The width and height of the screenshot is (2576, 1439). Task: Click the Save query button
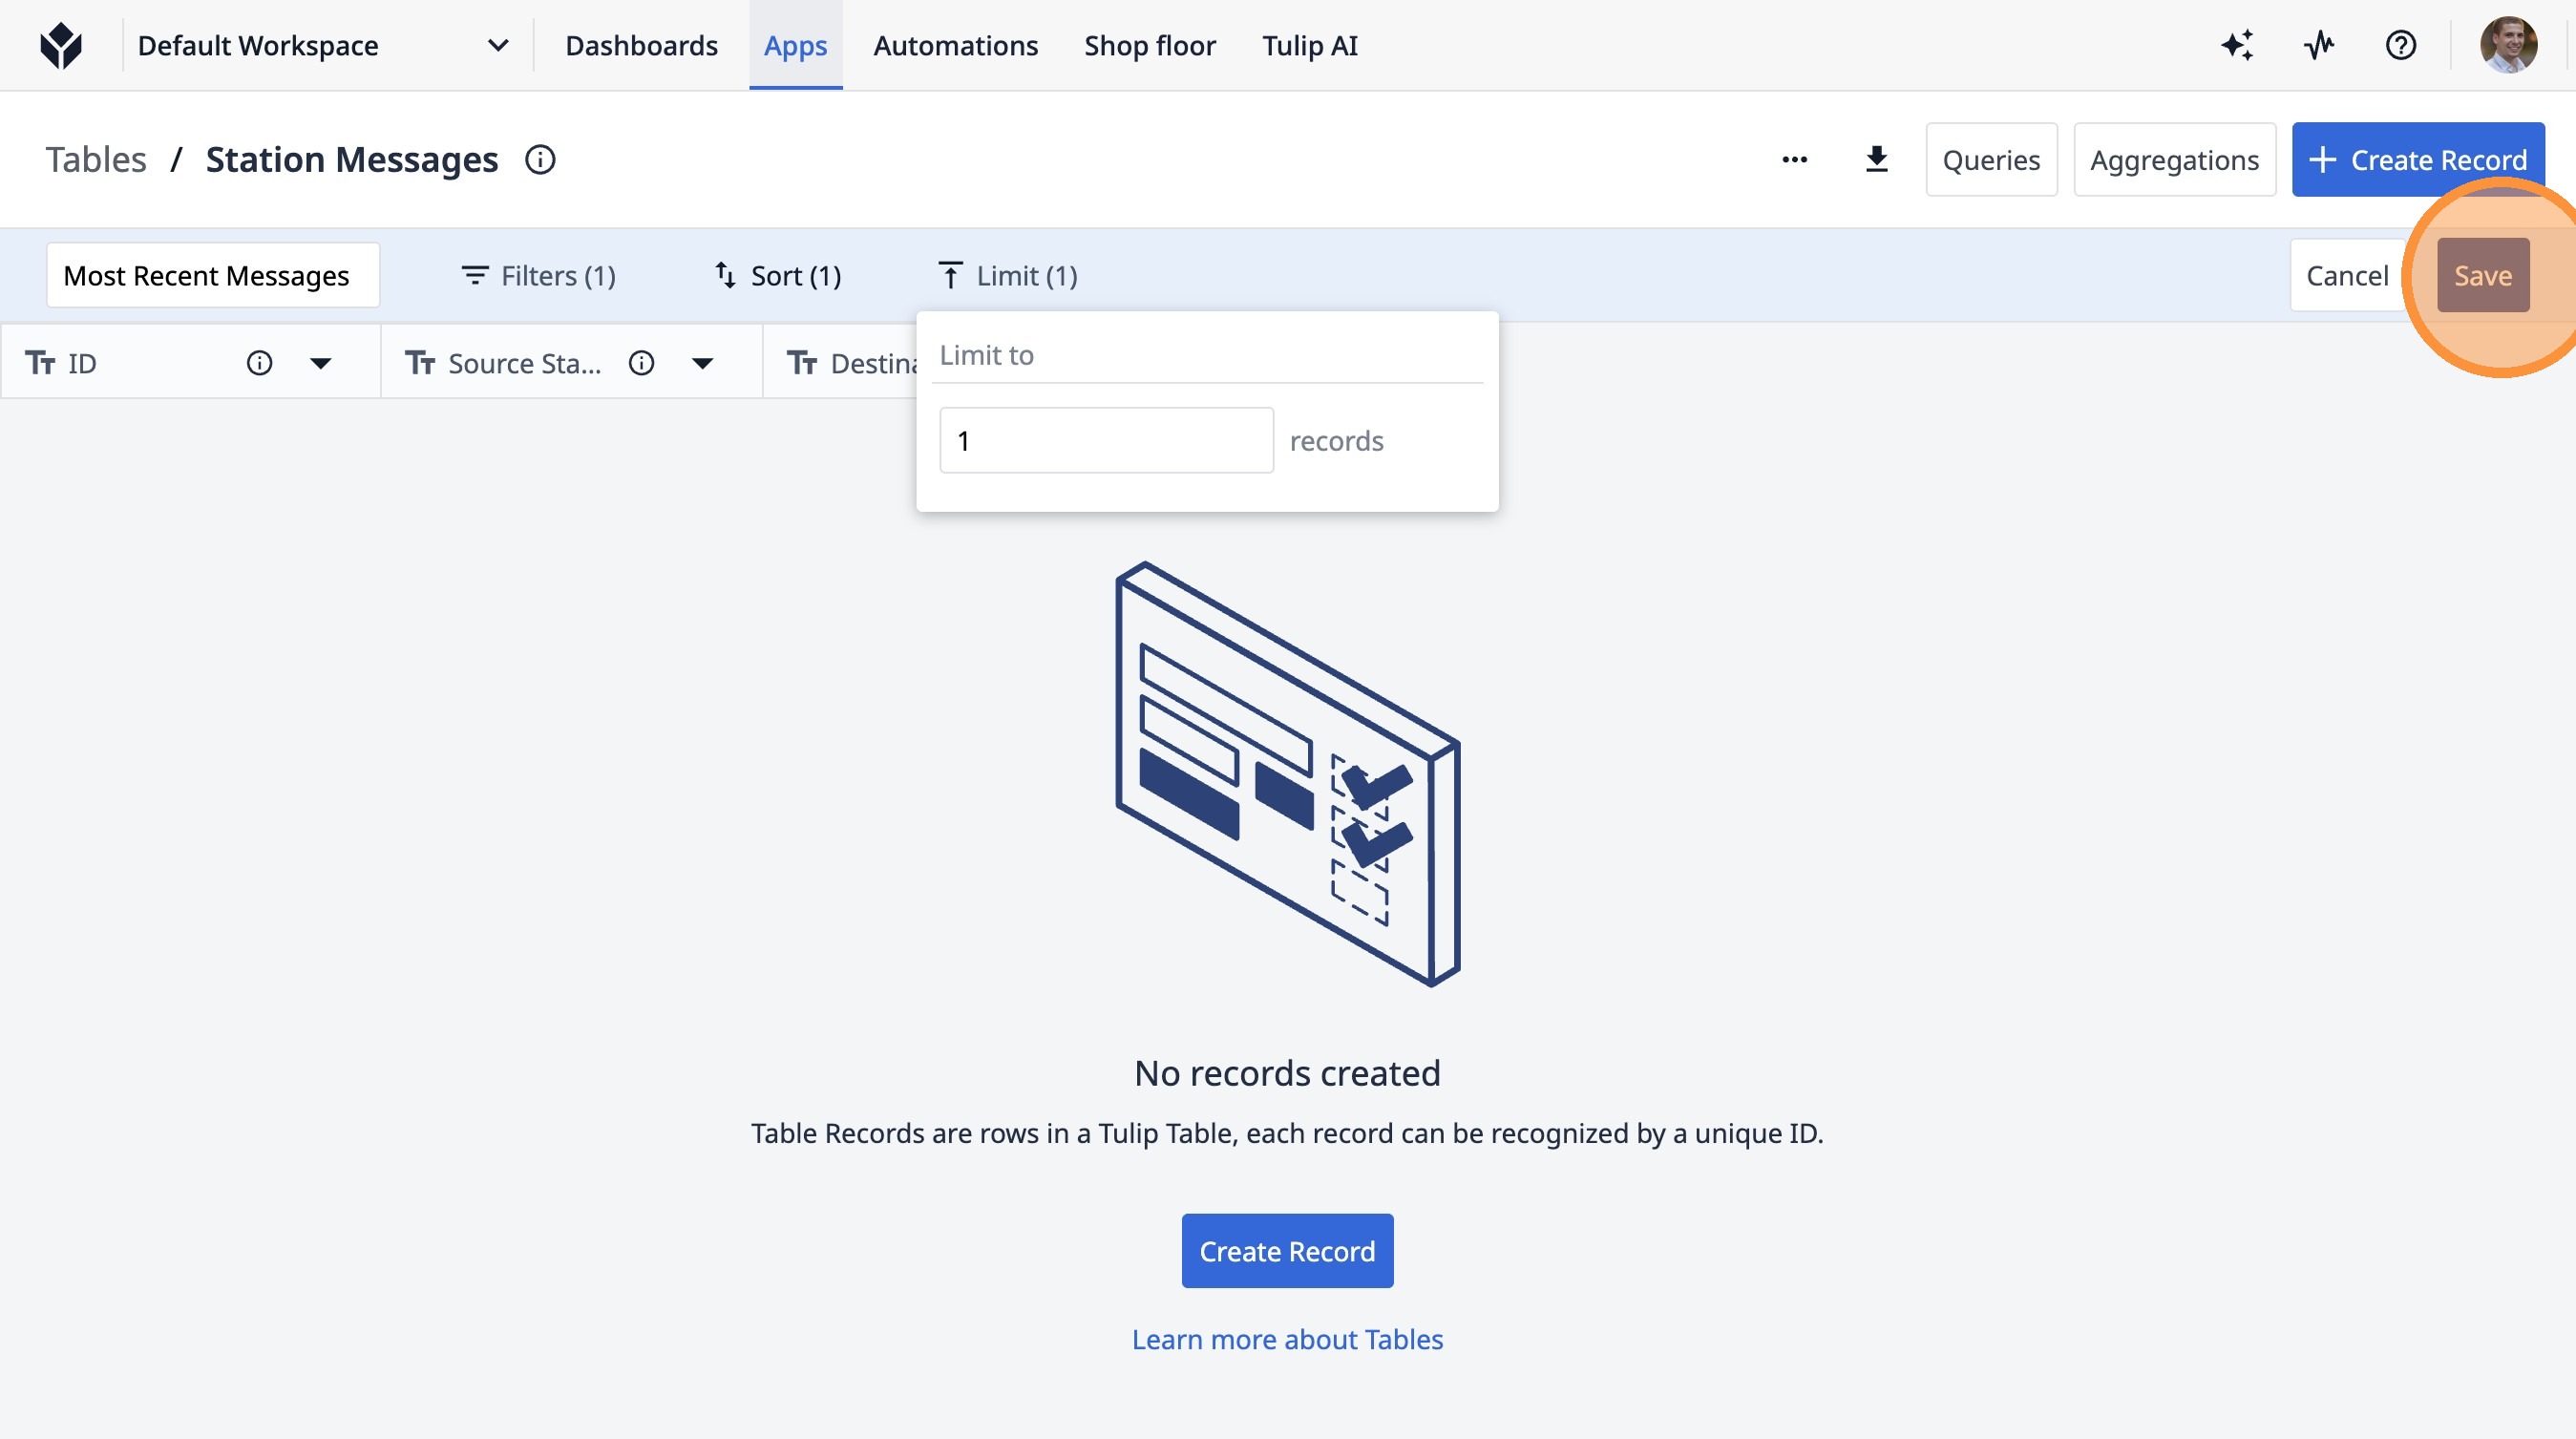tap(2482, 276)
